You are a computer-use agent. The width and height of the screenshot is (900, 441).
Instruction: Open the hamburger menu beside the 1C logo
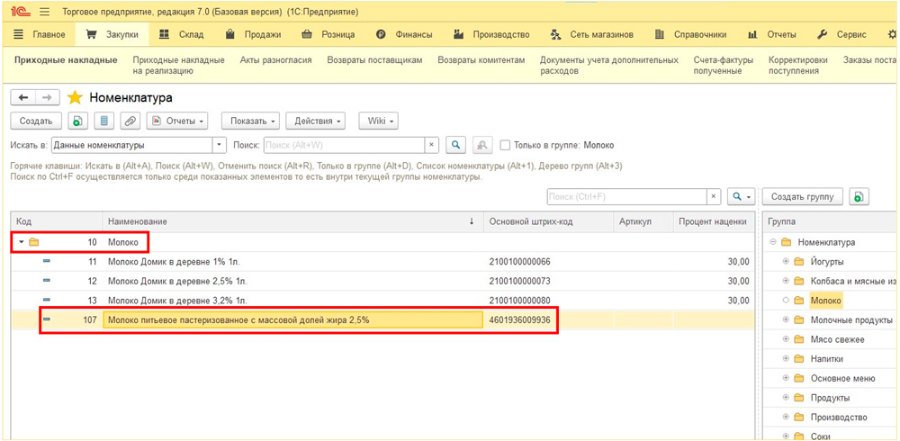tap(45, 11)
